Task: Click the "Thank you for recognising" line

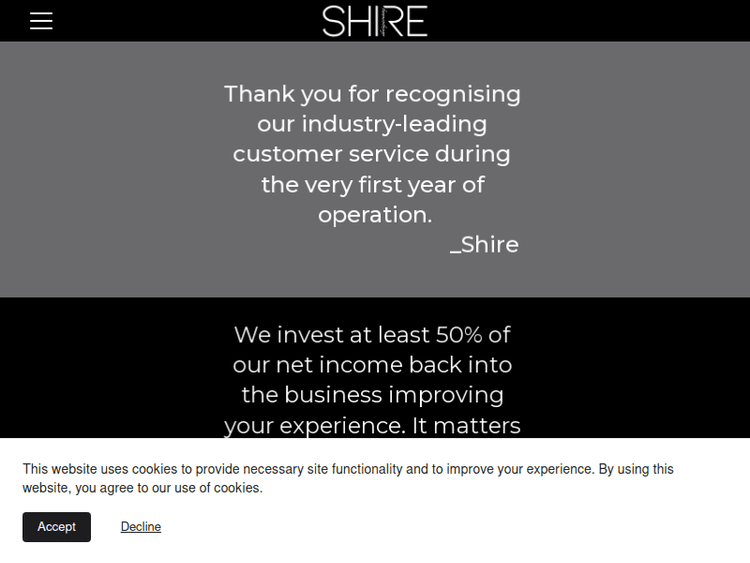Action: (x=372, y=94)
